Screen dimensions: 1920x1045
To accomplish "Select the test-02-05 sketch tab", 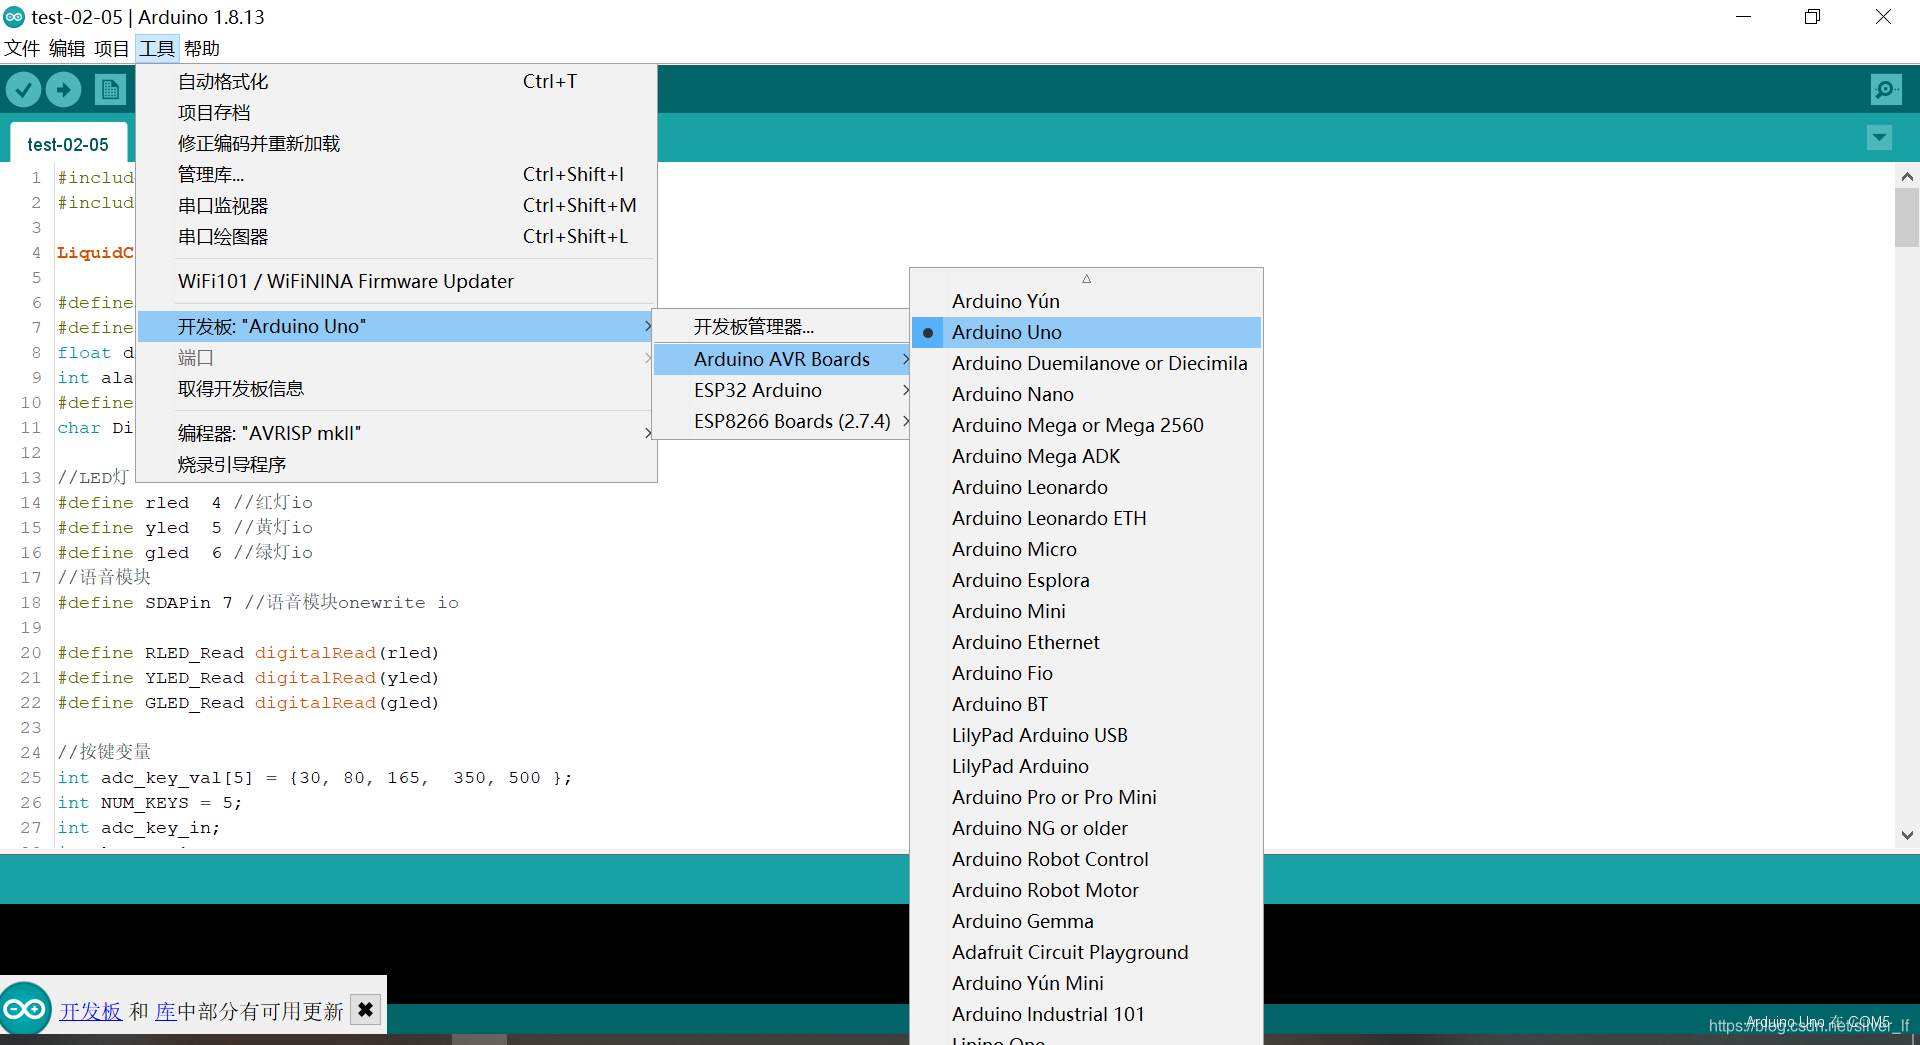I will [68, 144].
